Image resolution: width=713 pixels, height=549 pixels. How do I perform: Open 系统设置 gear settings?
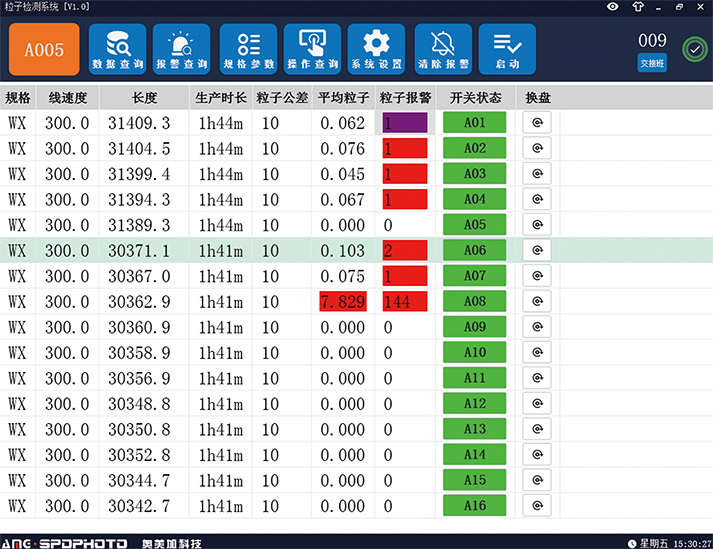(376, 49)
